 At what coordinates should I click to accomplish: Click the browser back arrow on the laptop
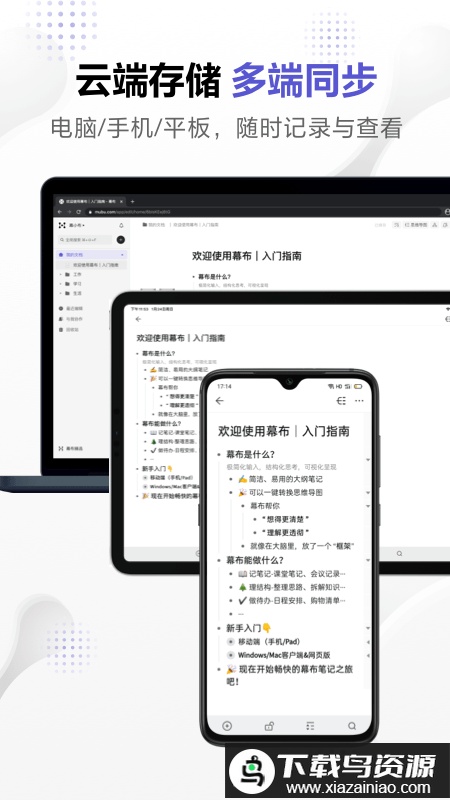coord(60,212)
